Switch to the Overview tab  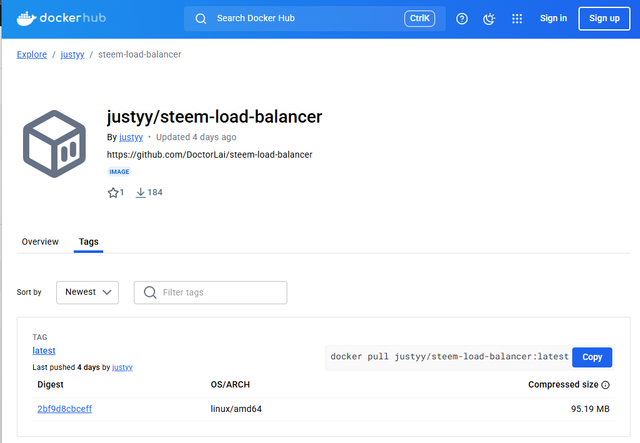click(40, 242)
